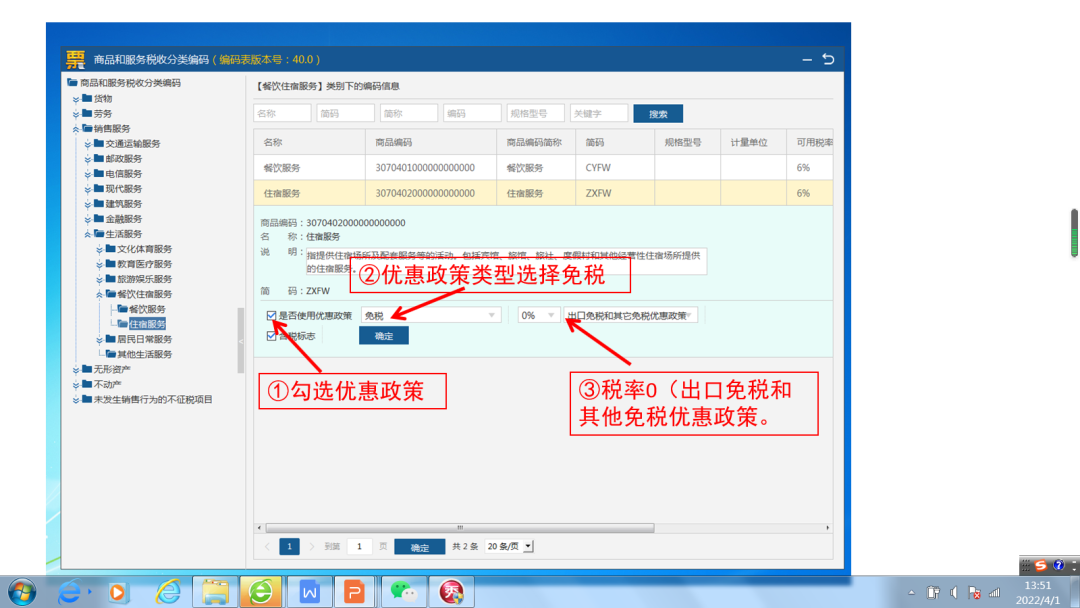Open the 0% tax rate dropdown
1080x608 pixels.
(538, 315)
